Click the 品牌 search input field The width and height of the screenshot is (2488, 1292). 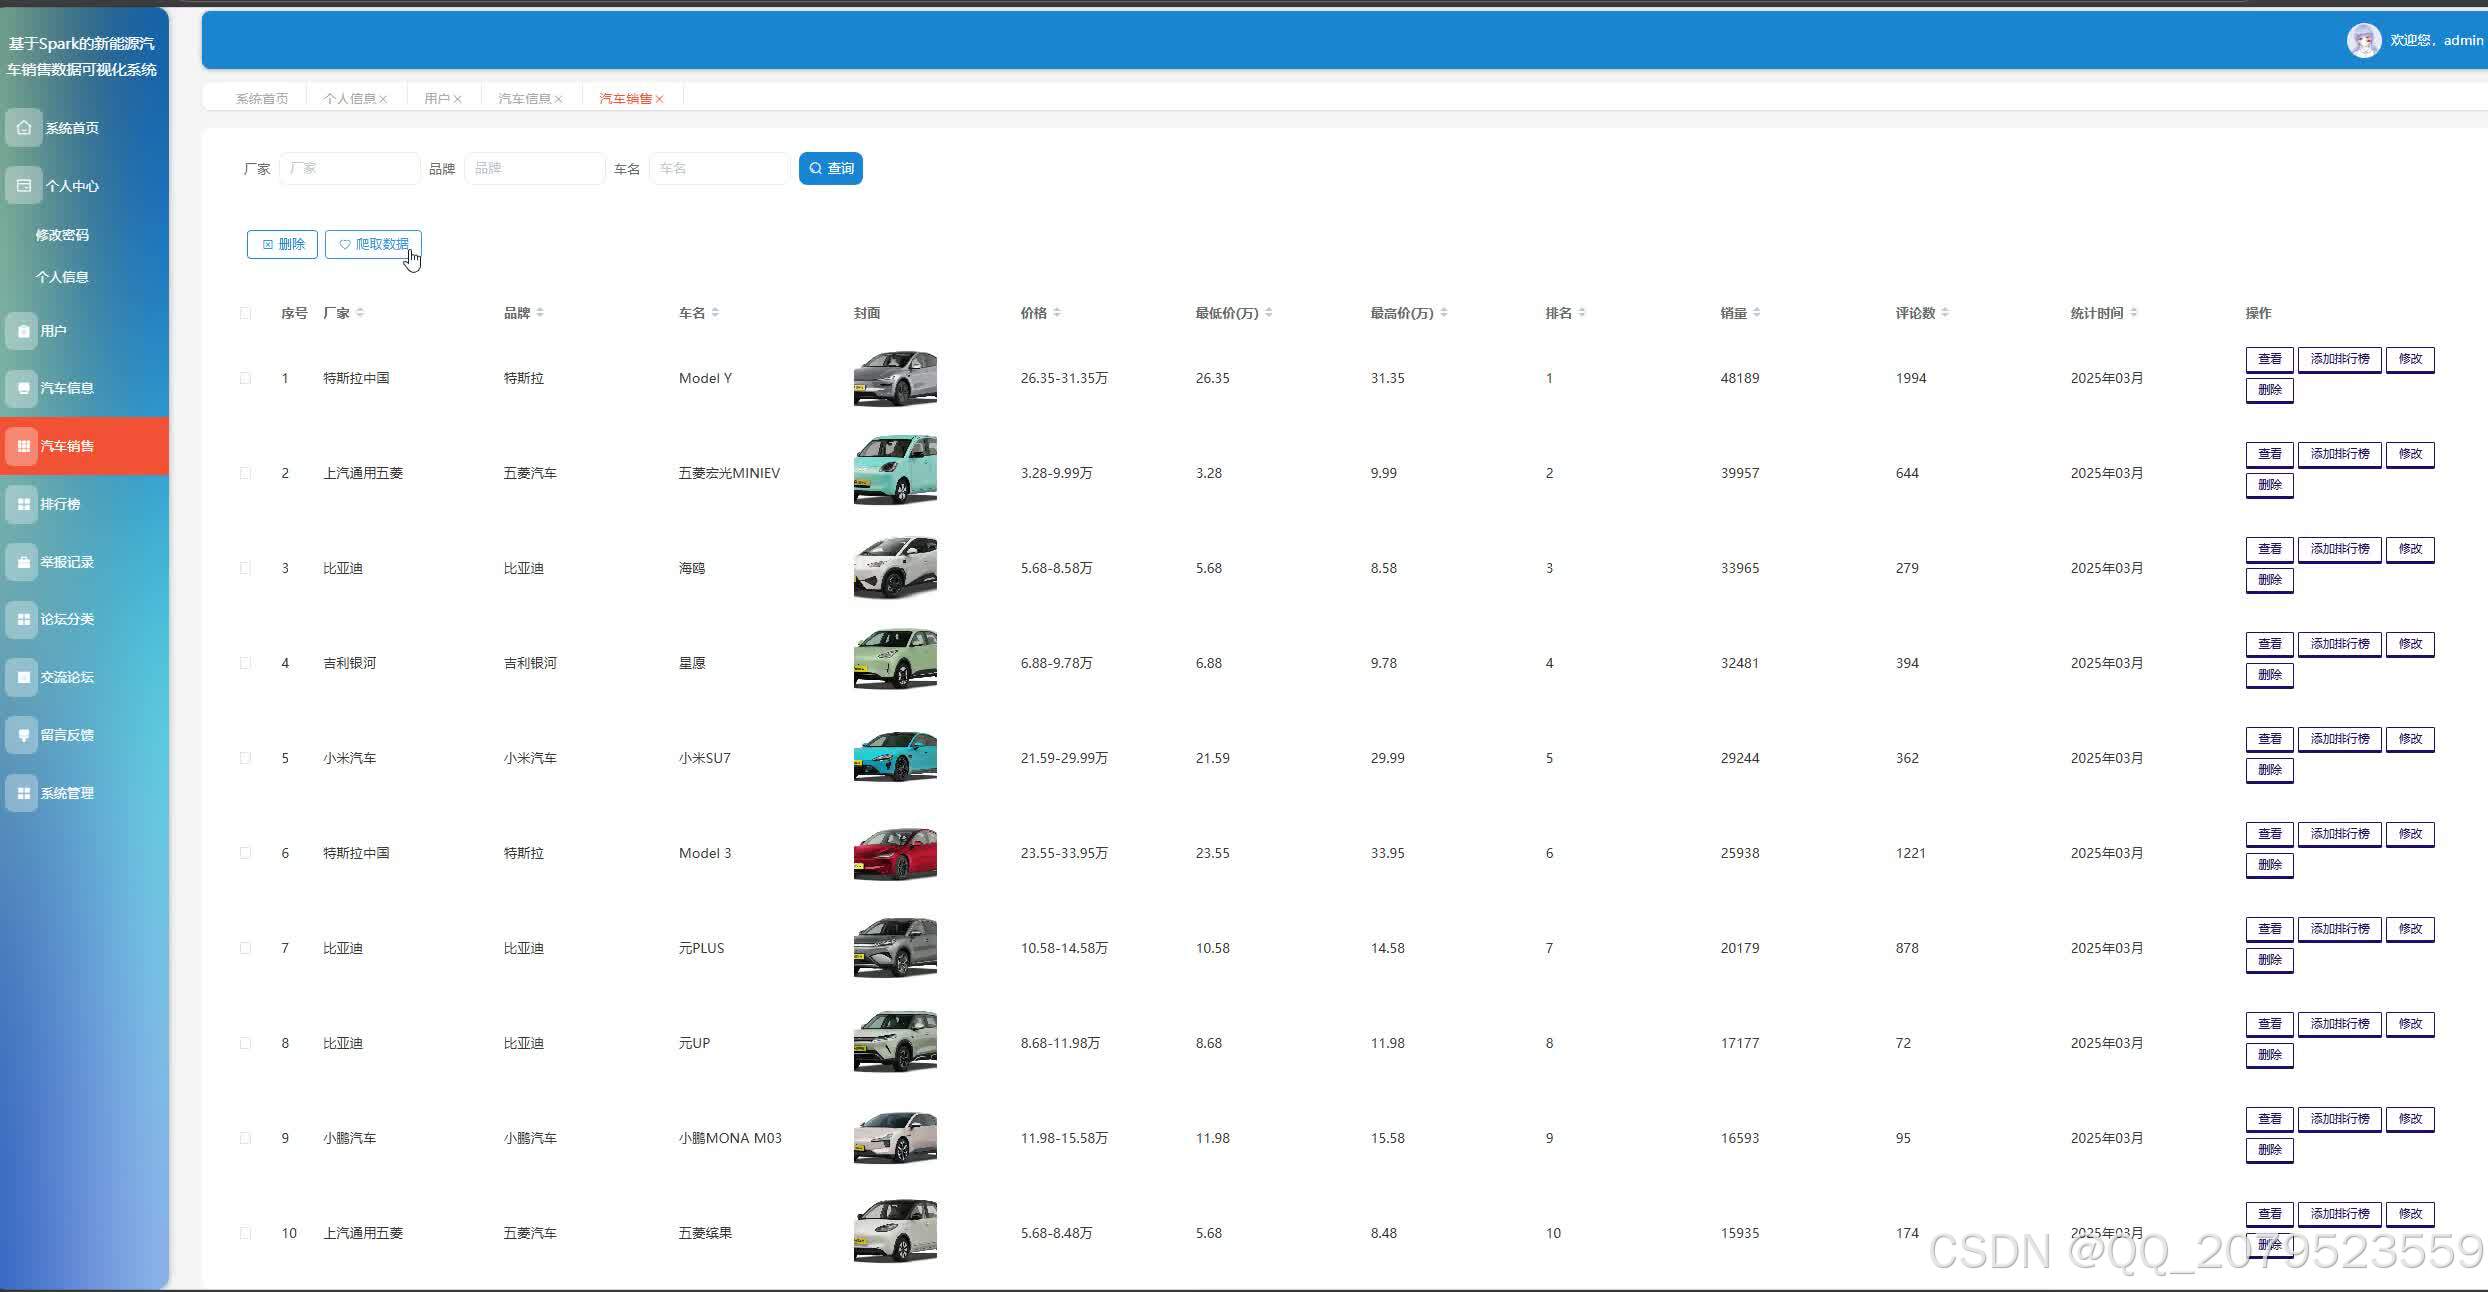(x=534, y=168)
